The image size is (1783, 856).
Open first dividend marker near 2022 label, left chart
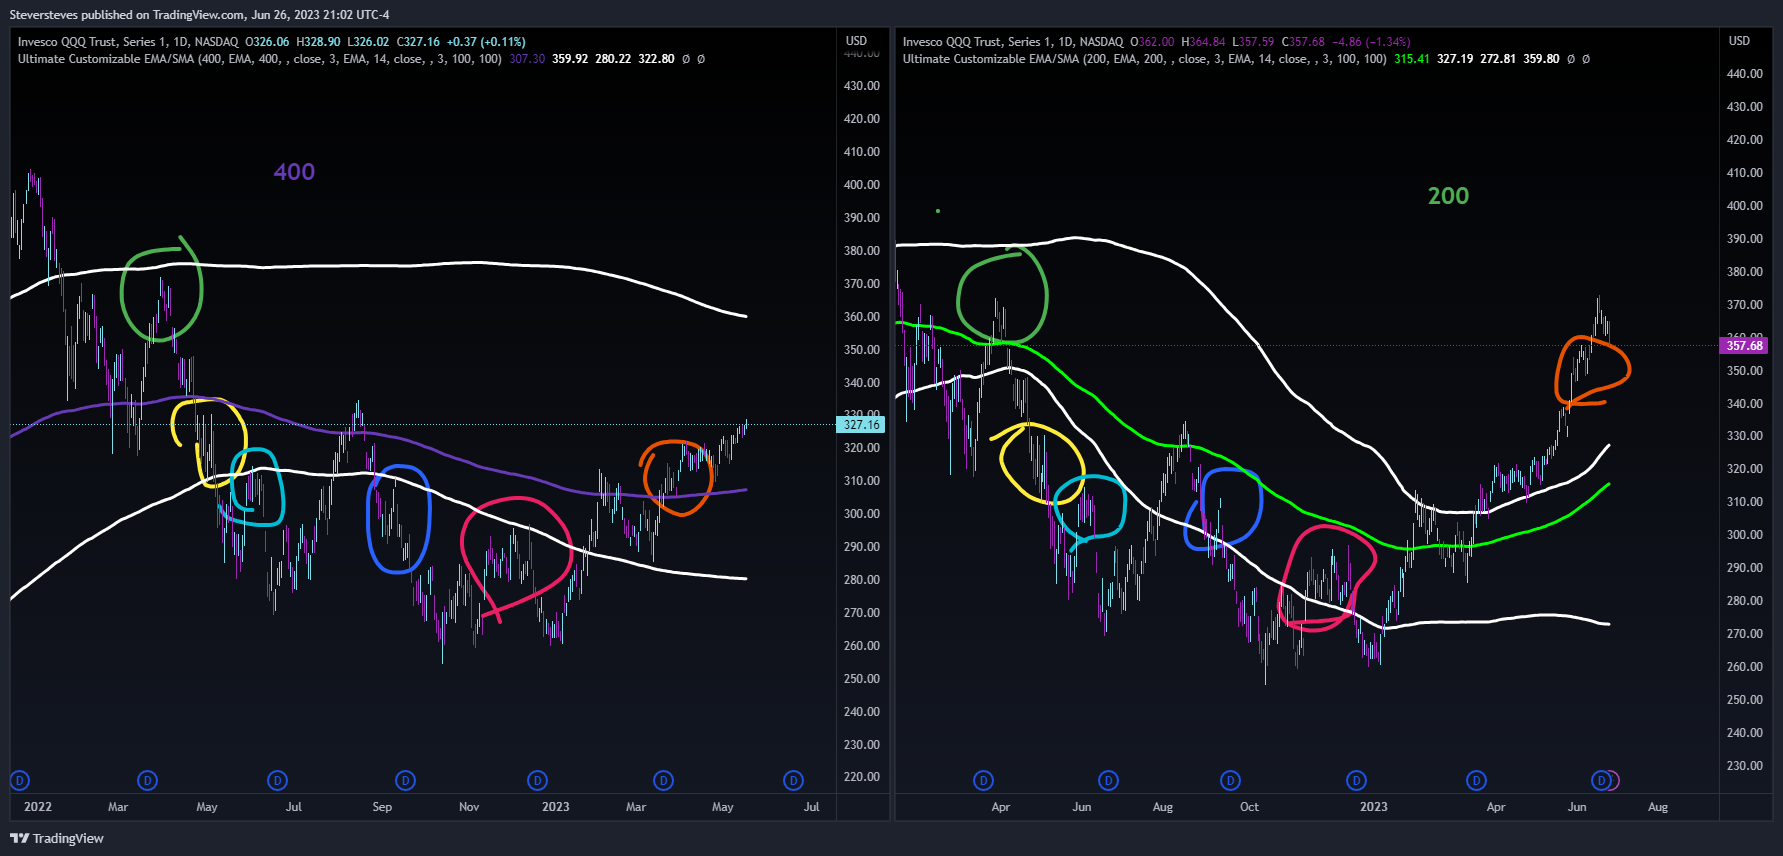[x=20, y=780]
